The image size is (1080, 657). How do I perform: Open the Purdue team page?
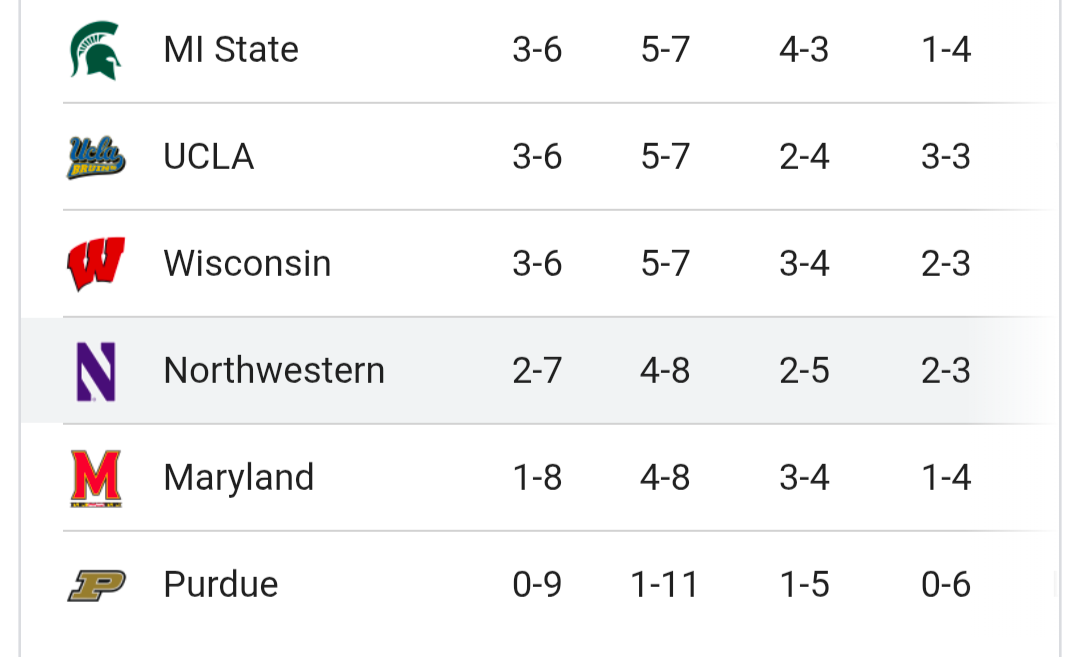[x=221, y=585]
